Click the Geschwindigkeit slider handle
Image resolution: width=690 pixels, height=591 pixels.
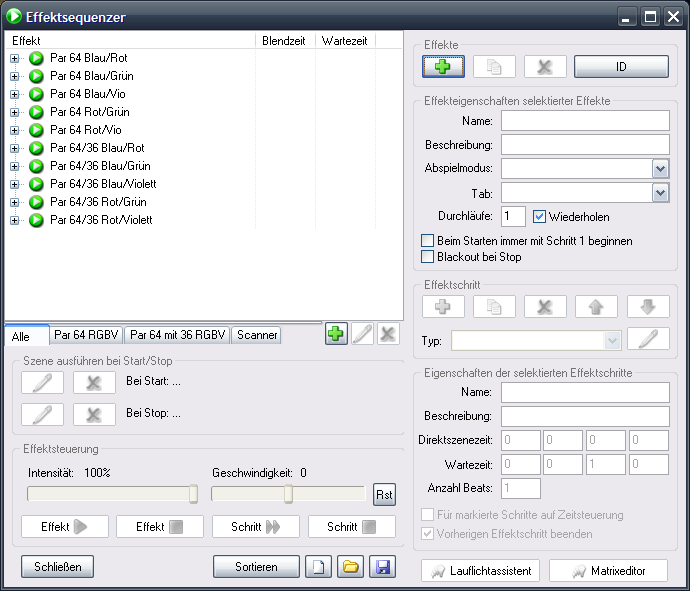[288, 494]
